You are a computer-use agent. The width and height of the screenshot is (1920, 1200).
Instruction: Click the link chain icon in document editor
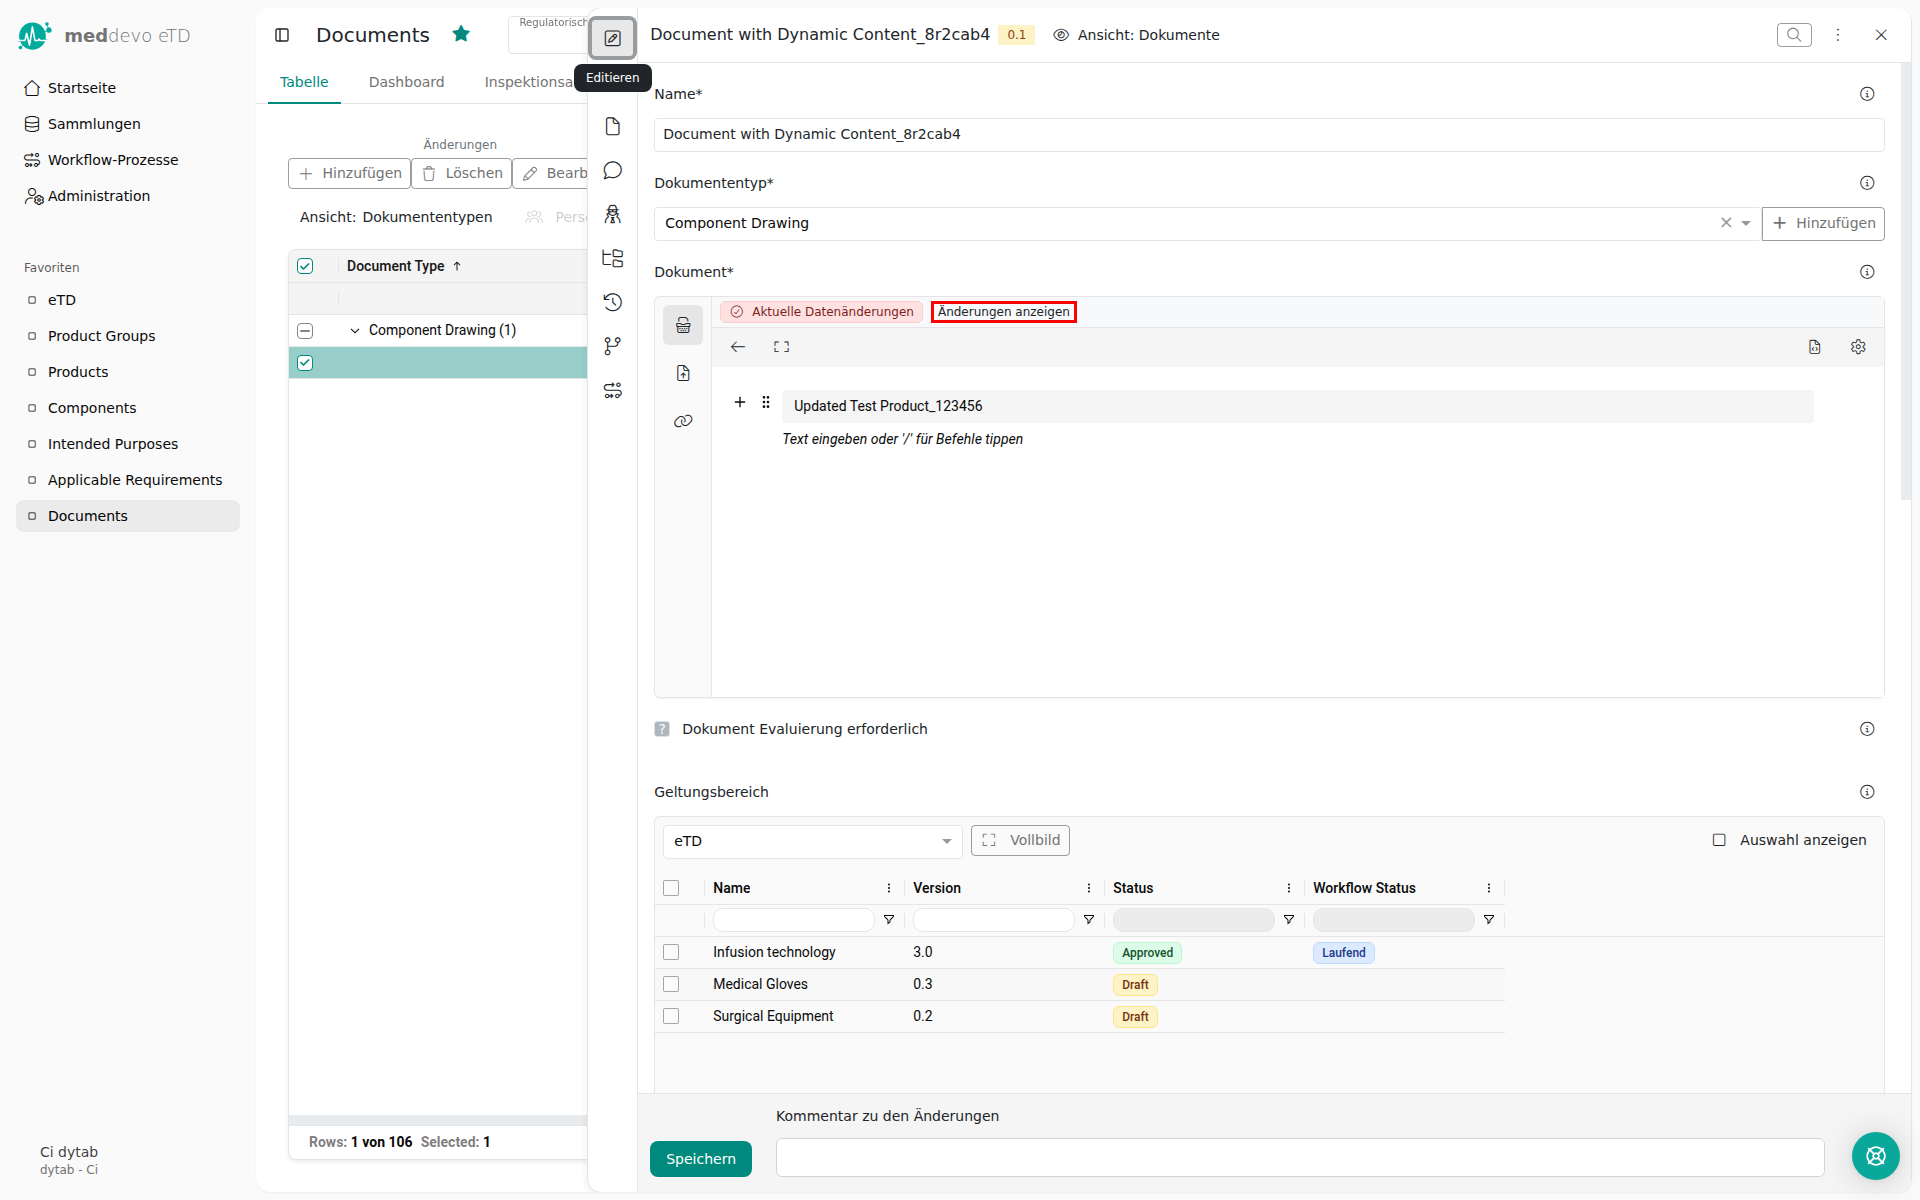point(683,421)
